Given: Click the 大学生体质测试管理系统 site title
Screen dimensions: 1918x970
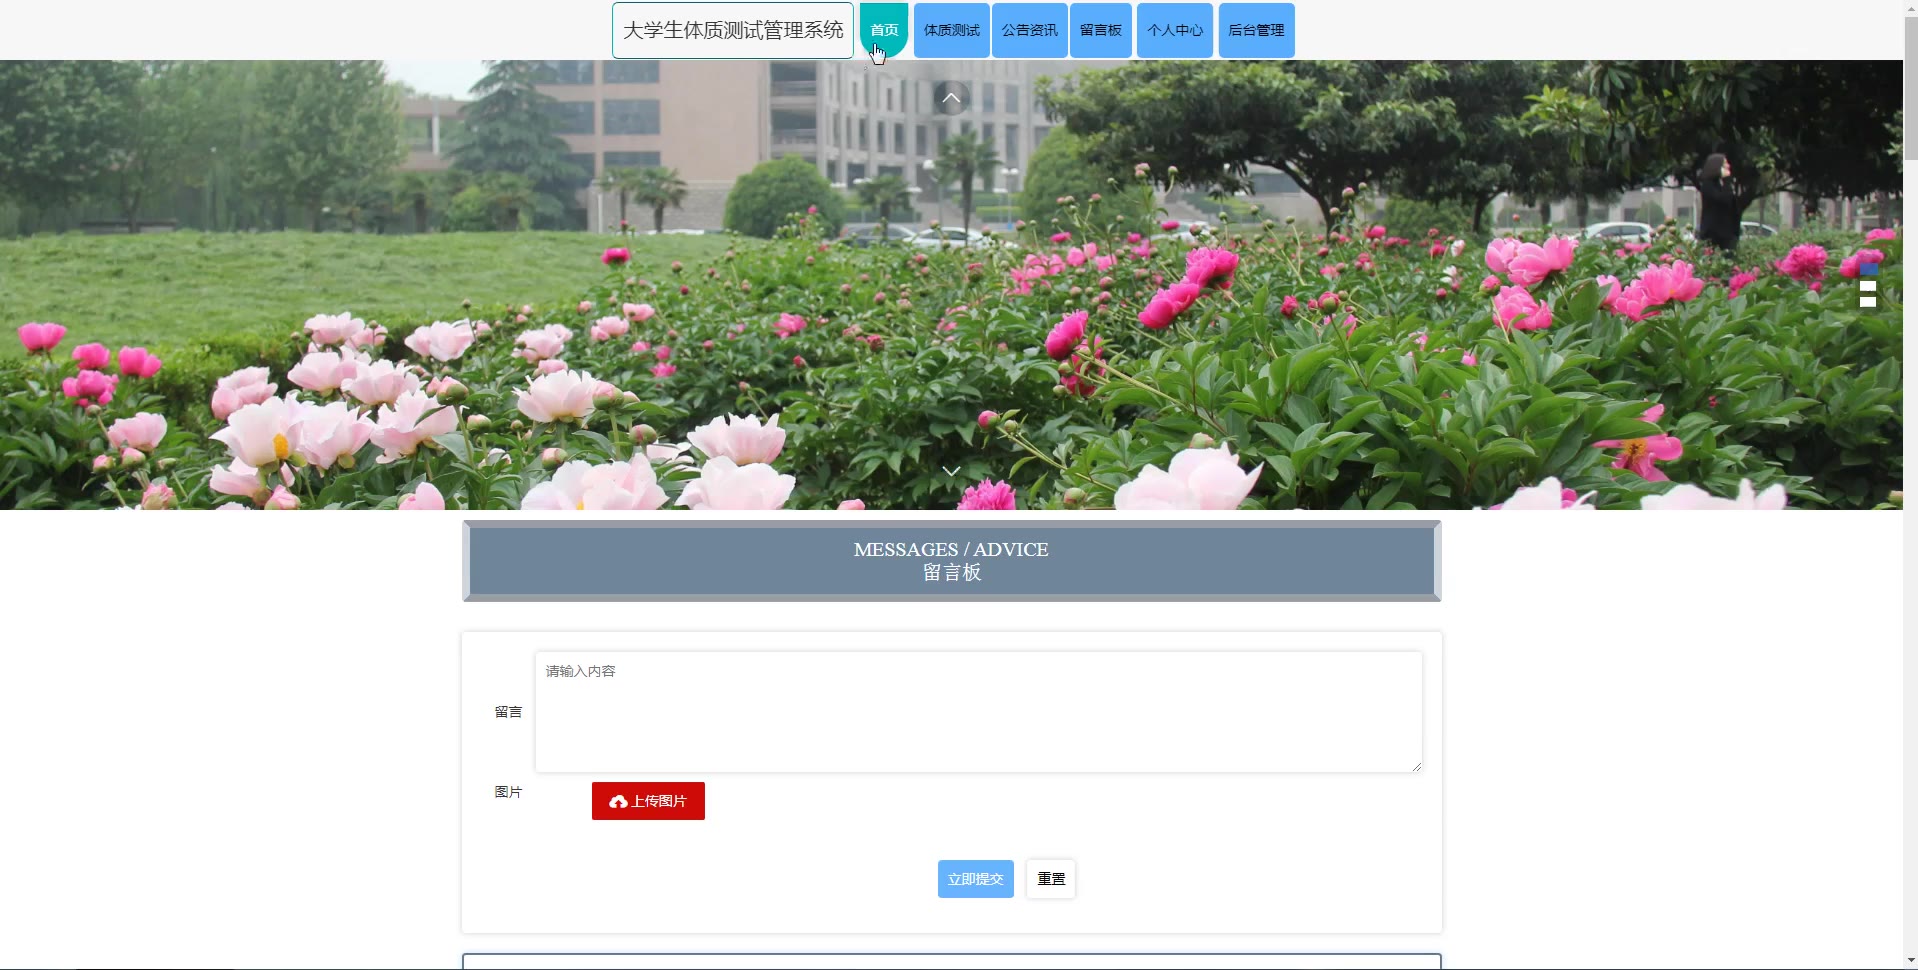Looking at the screenshot, I should pos(733,30).
